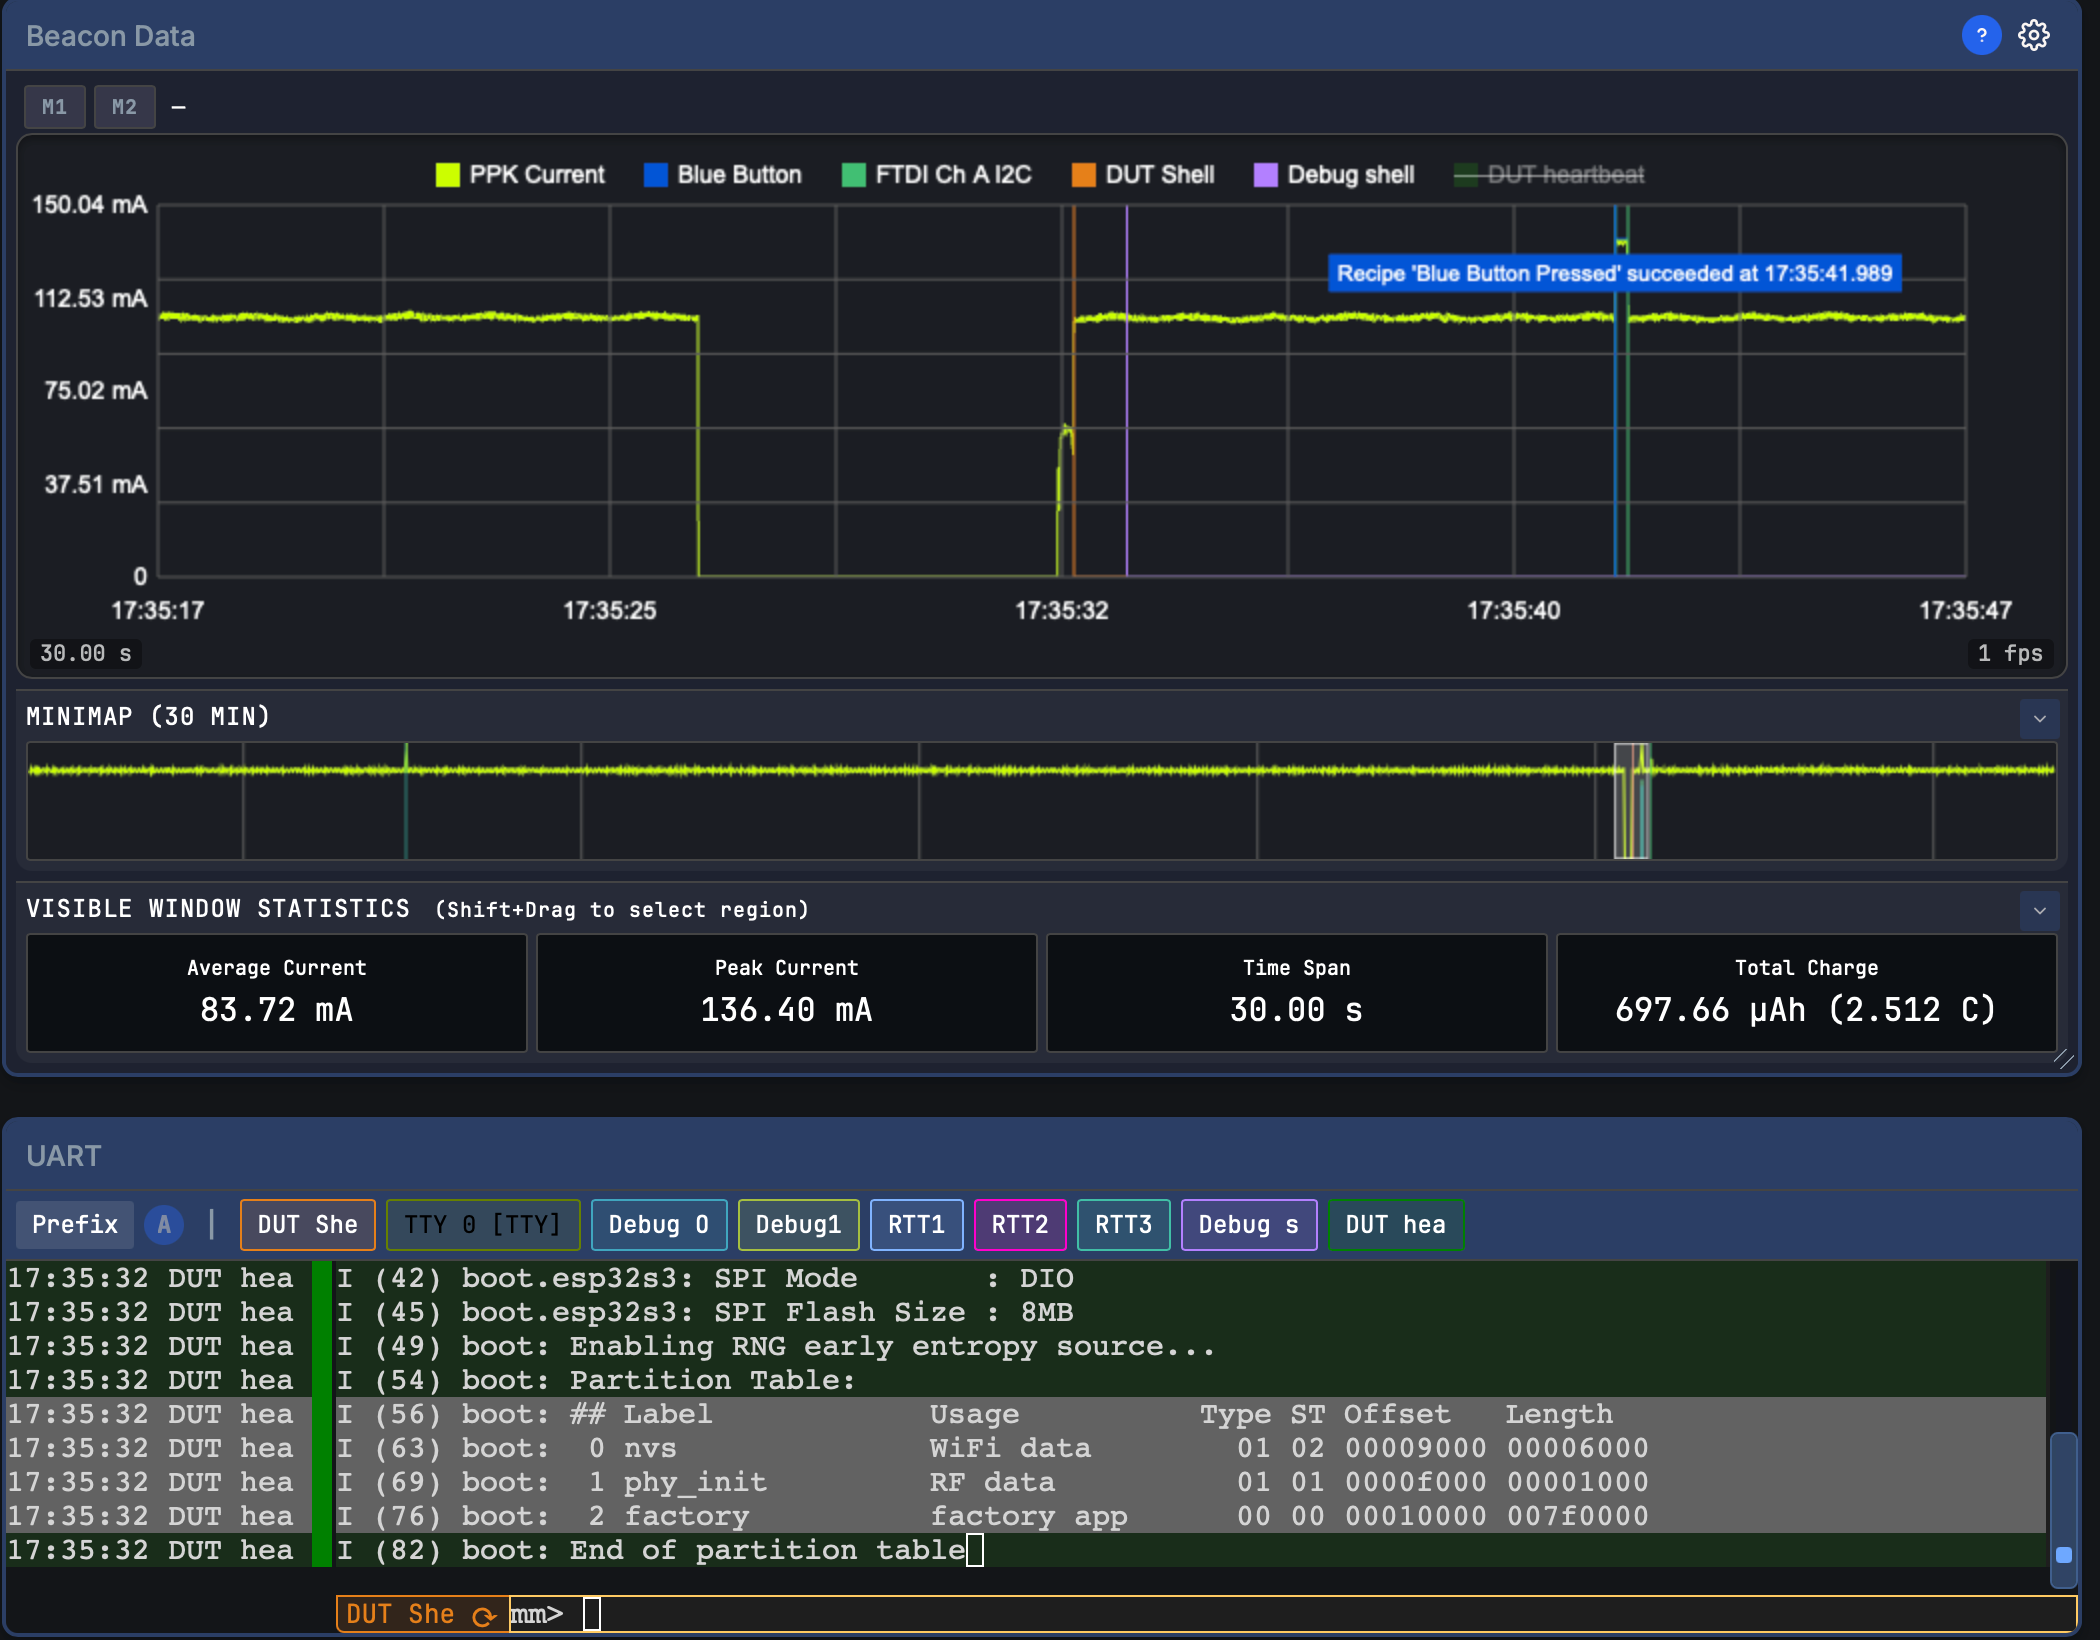
Task: Click log line 'boot: 0 nvs'
Action: [1026, 1448]
